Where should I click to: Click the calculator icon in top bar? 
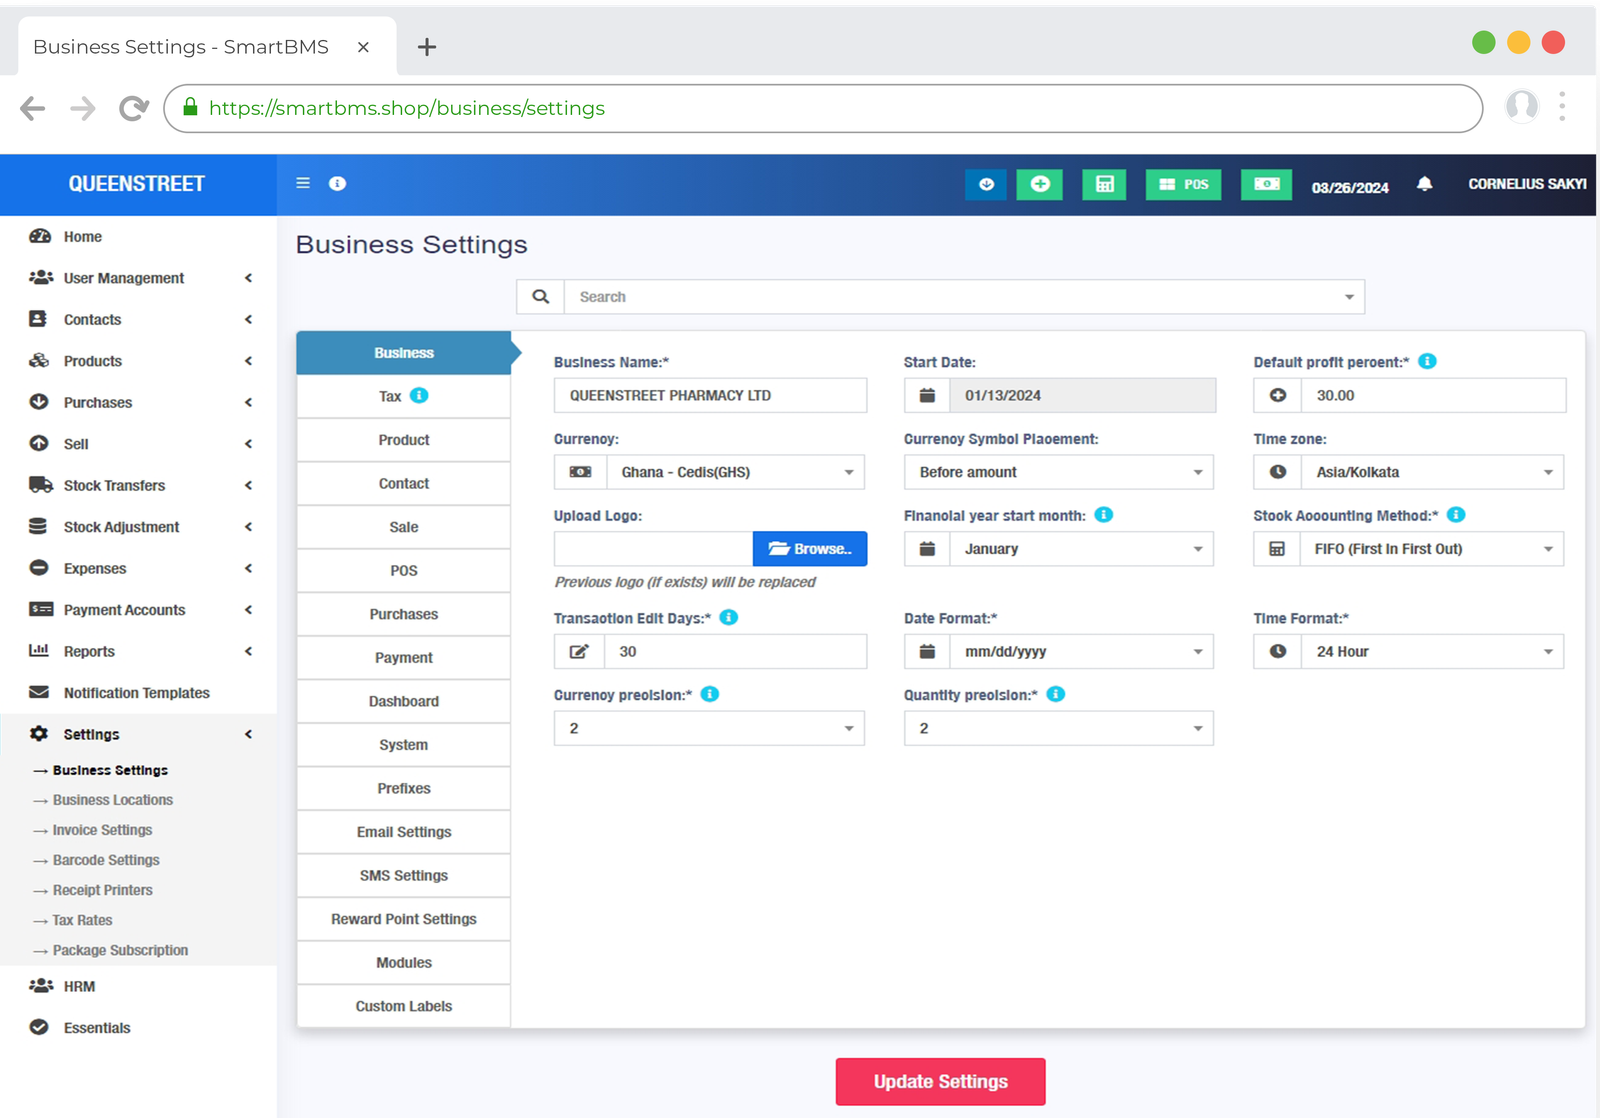(x=1104, y=184)
